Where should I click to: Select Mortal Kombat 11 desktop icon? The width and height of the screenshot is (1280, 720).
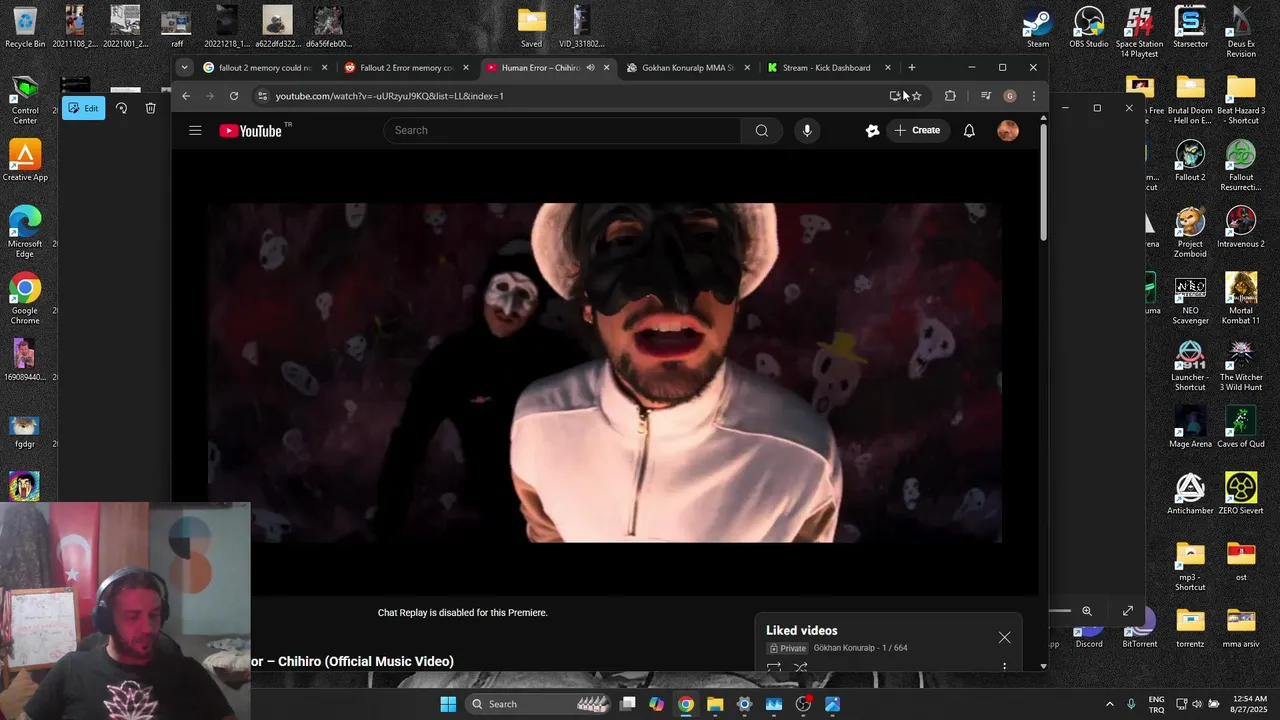point(1241,299)
